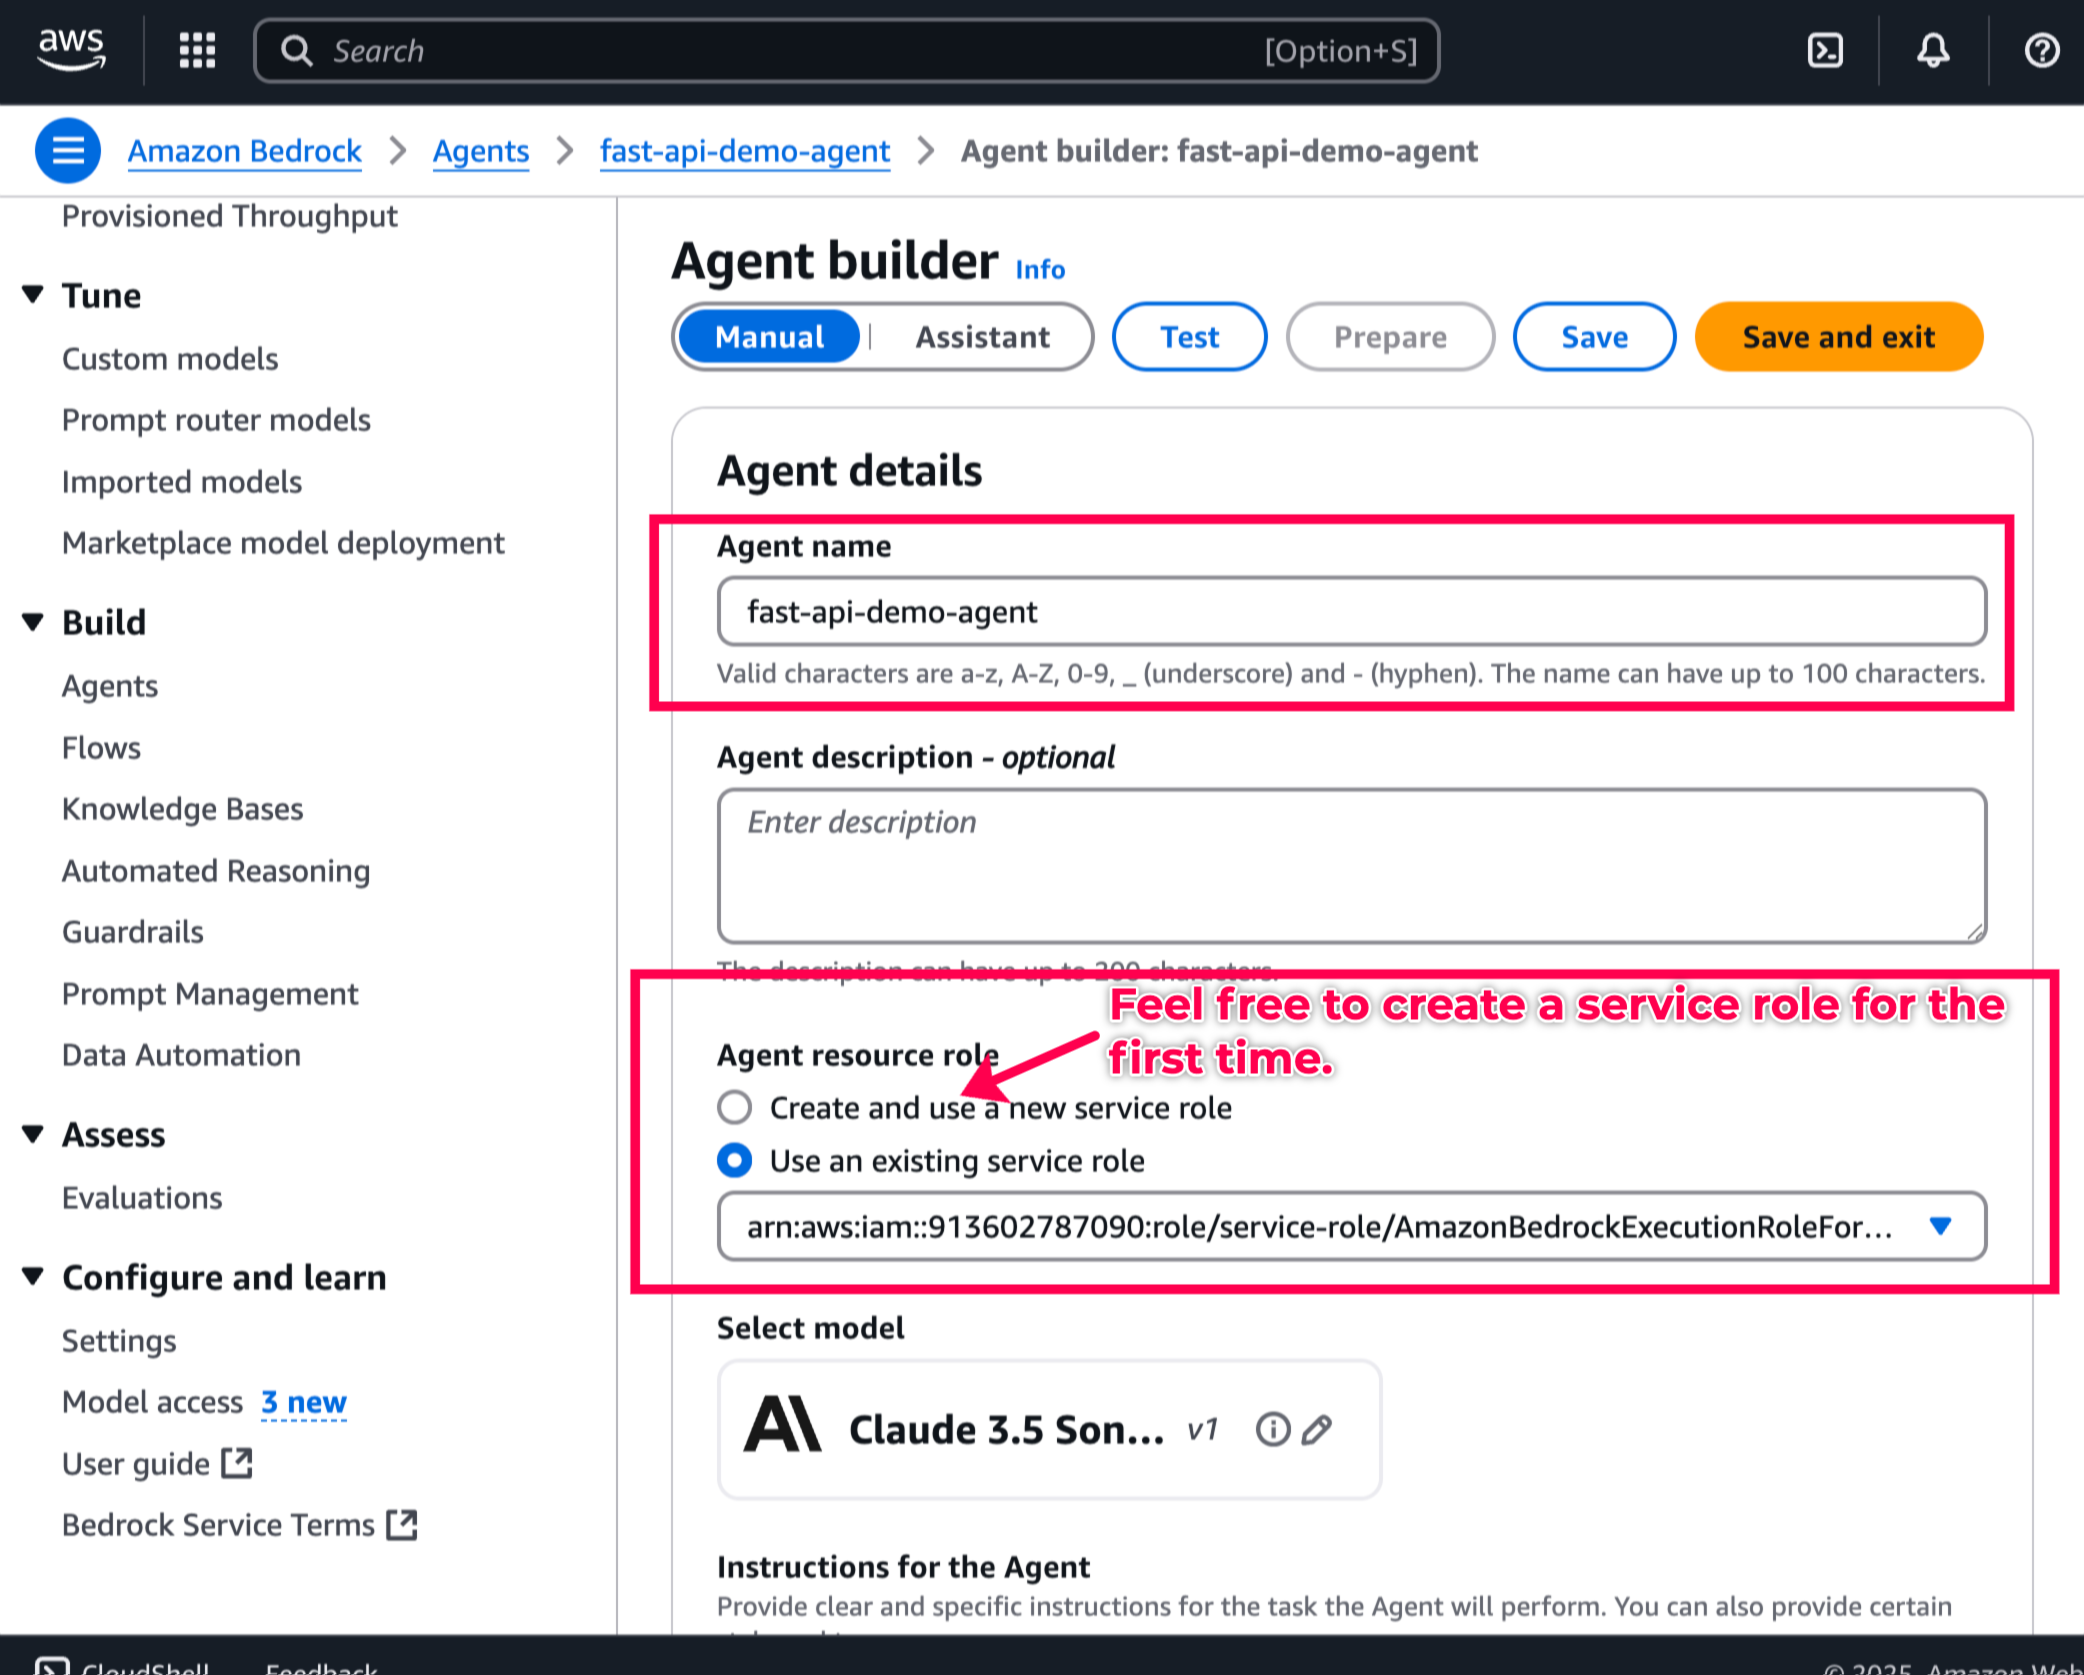
Task: Select Create and use a new service role
Action: pos(735,1107)
